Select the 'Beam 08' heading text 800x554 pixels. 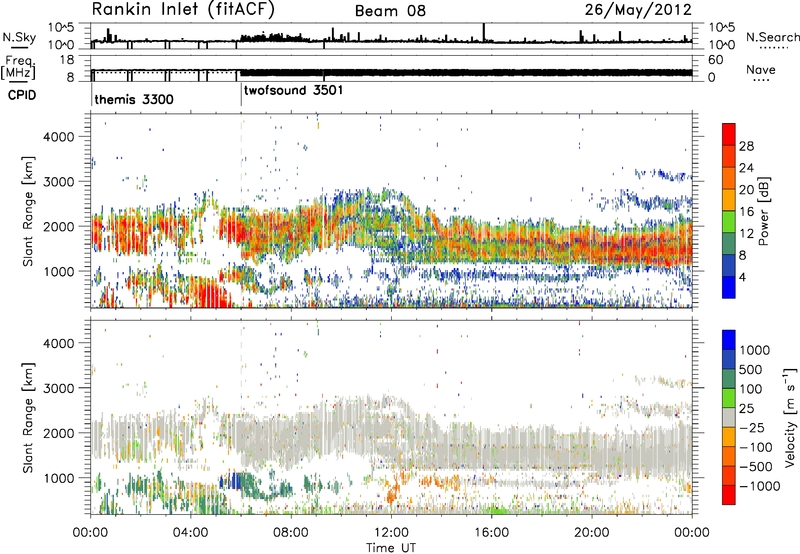(390, 11)
